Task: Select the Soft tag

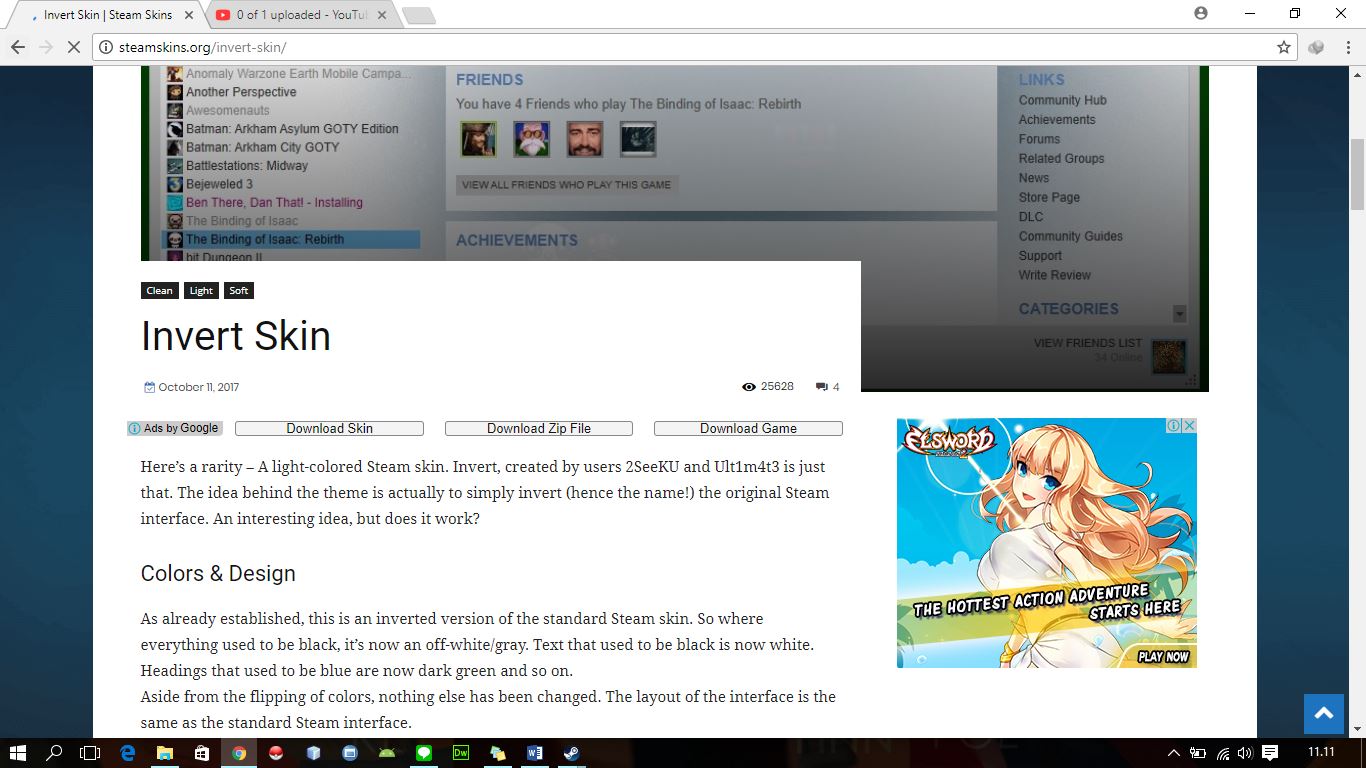Action: (239, 291)
